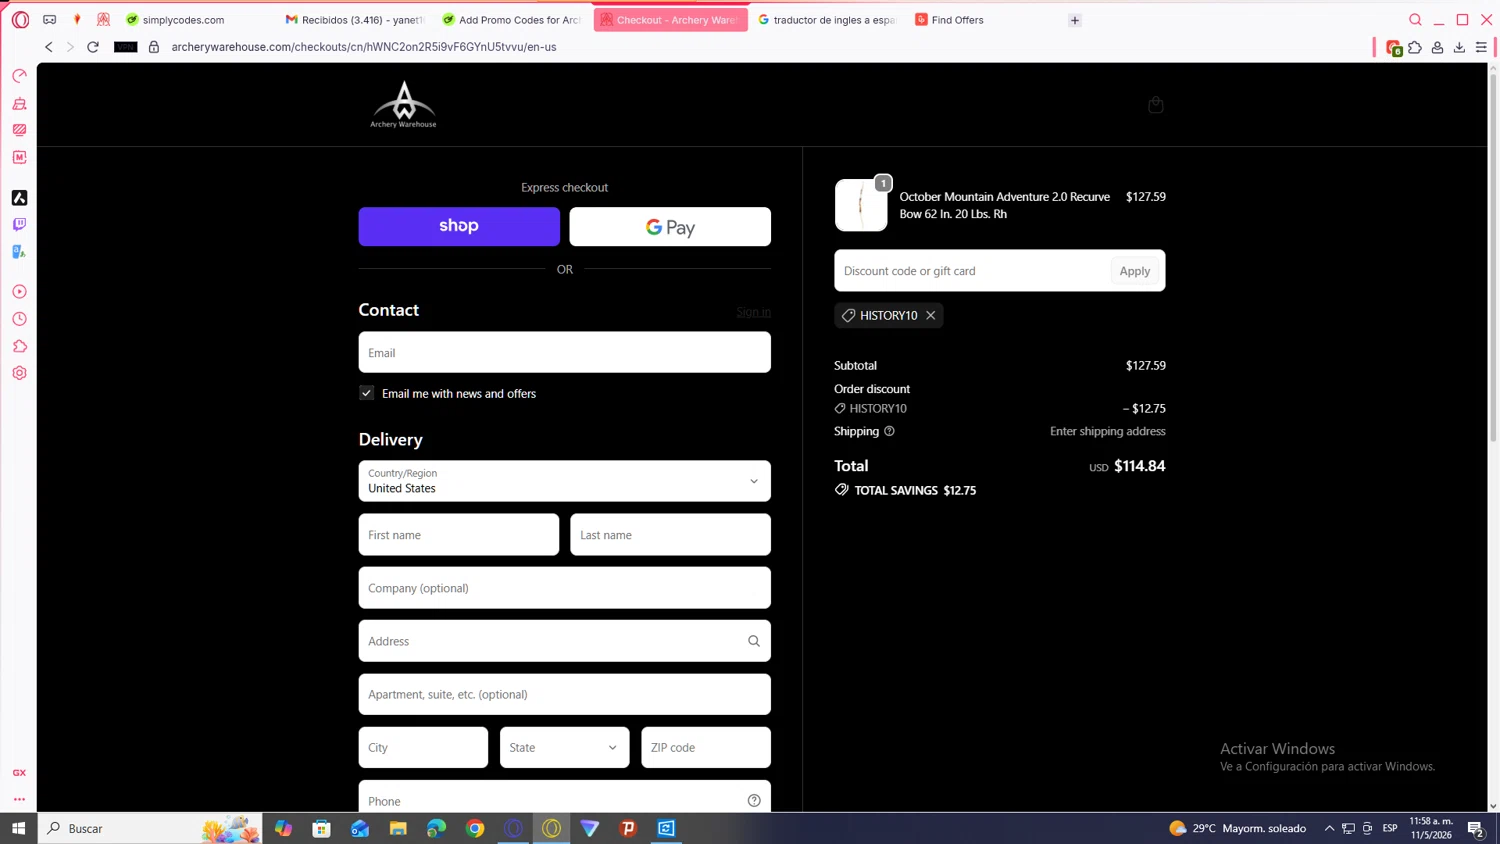Switch to the traductor de ingles tab
Screen dimensions: 1500x844
pos(828,20)
